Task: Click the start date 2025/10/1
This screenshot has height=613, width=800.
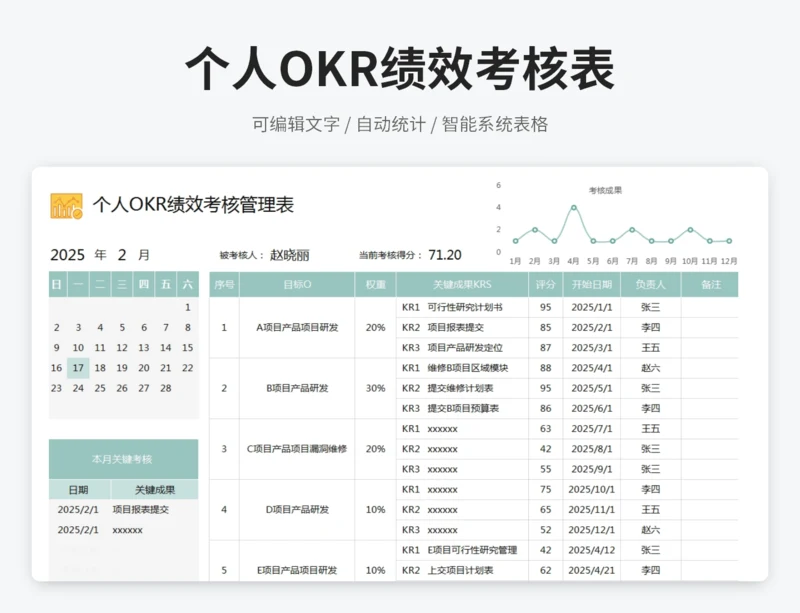Action: tap(592, 489)
